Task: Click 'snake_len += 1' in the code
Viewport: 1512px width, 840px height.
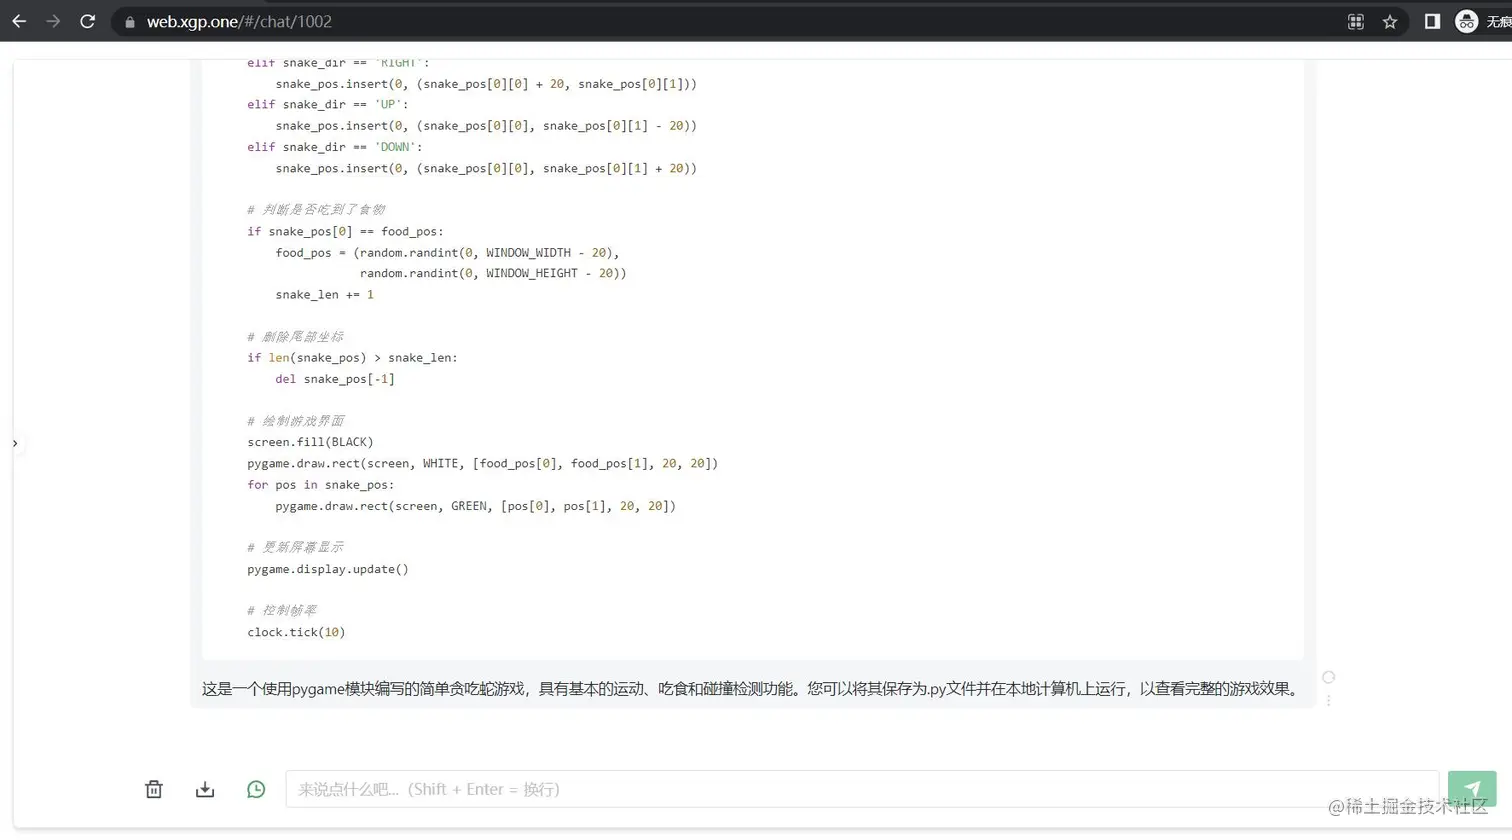Action: coord(325,294)
